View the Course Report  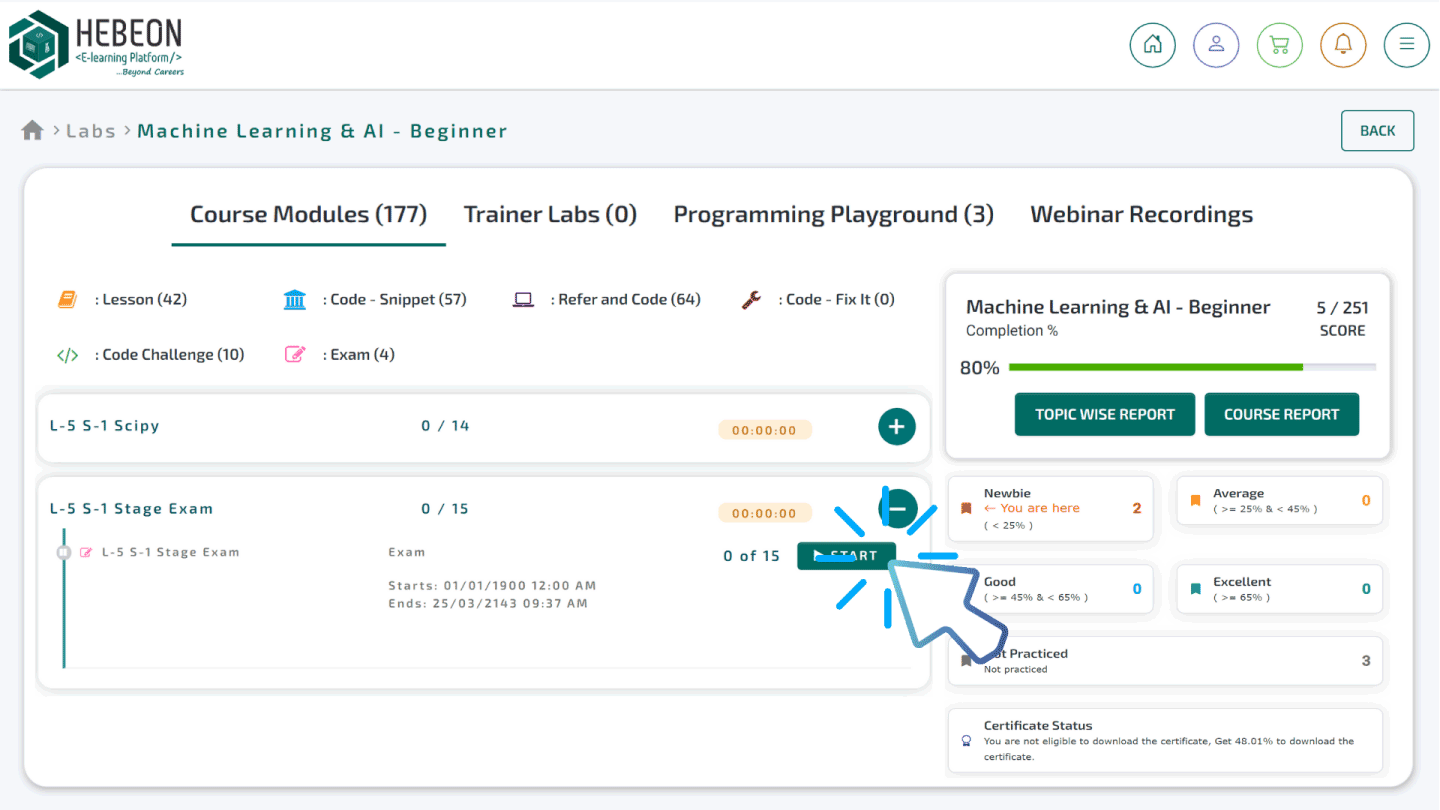click(x=1281, y=414)
